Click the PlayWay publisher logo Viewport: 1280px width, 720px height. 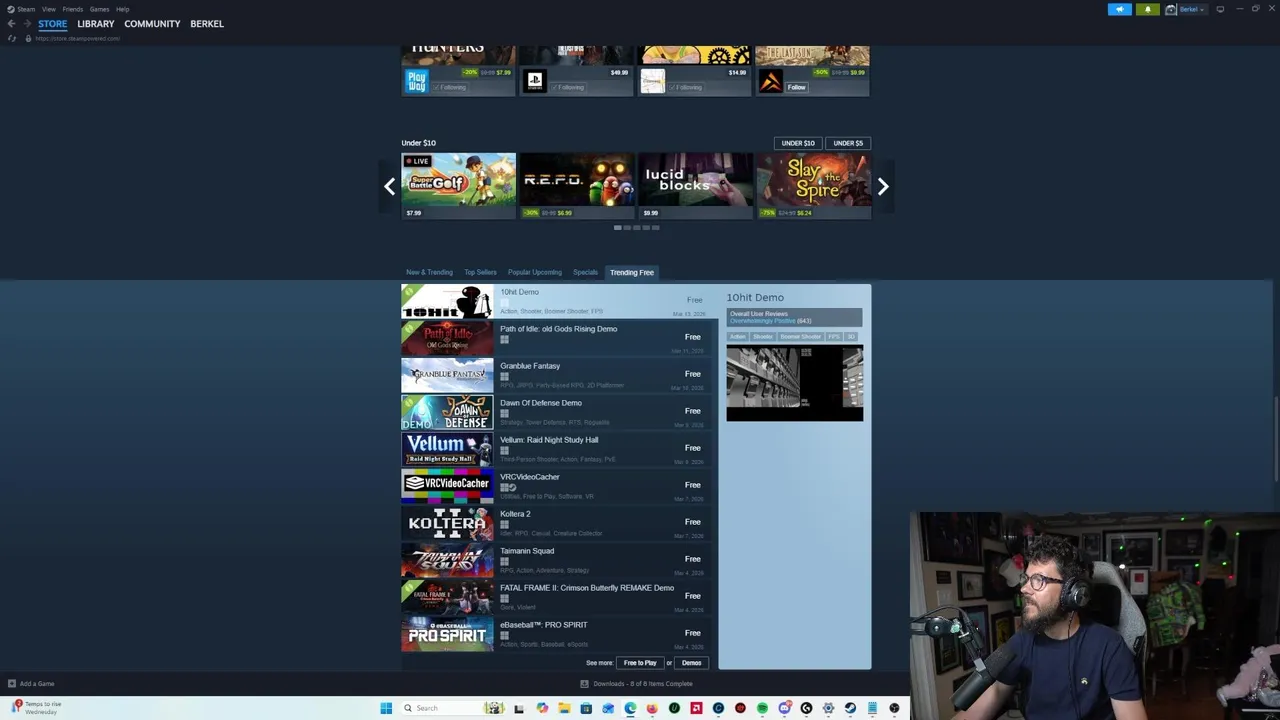[x=417, y=81]
